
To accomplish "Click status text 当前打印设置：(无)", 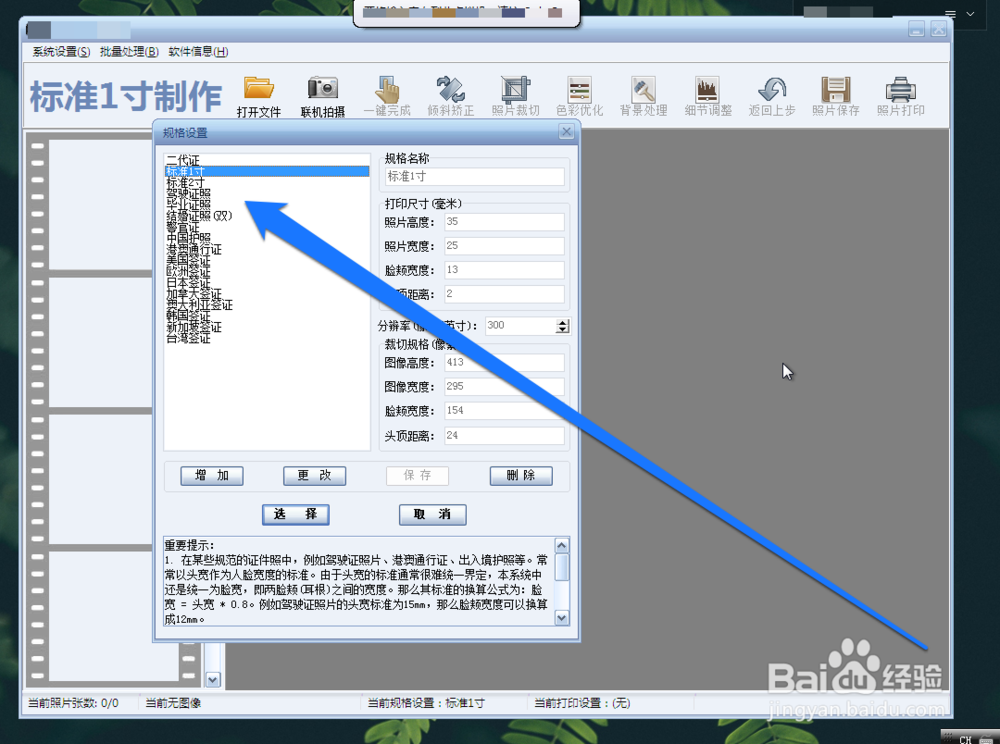I will [x=582, y=703].
